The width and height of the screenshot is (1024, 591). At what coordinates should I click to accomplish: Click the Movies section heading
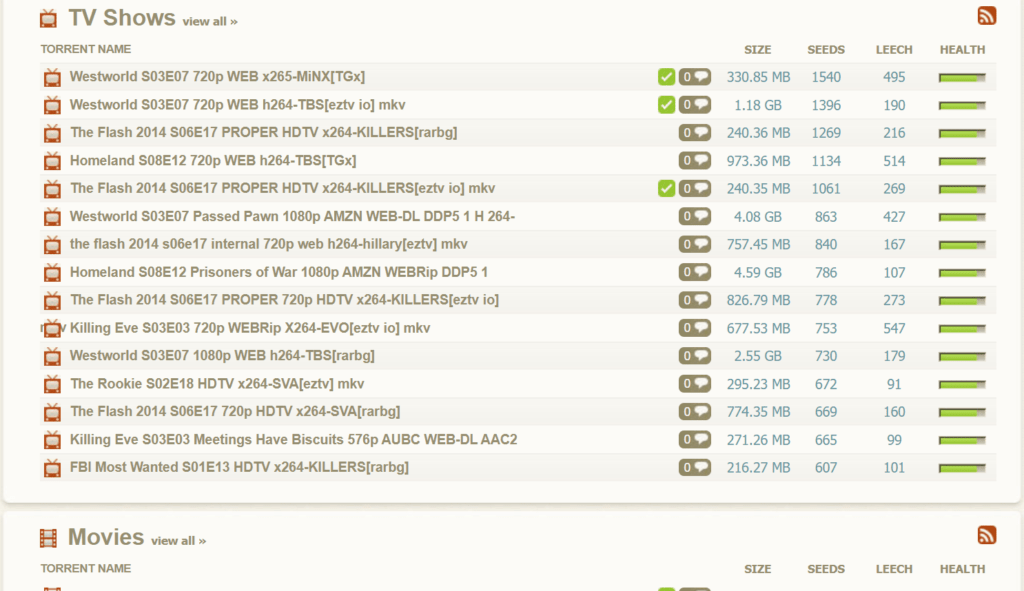106,537
